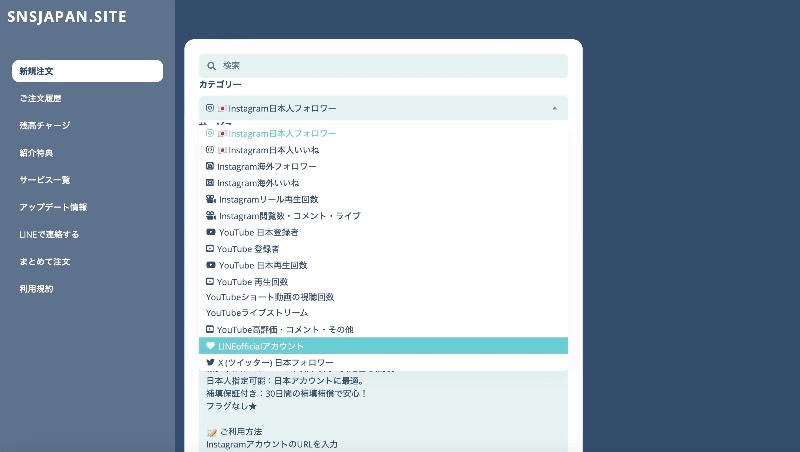Click YouTube icon beside YouTube 日本登録者

pyautogui.click(x=211, y=232)
